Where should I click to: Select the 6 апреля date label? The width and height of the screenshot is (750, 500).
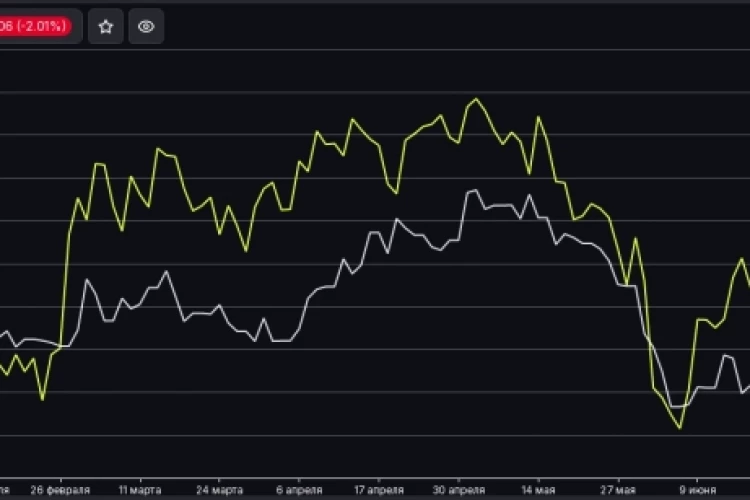coord(299,490)
